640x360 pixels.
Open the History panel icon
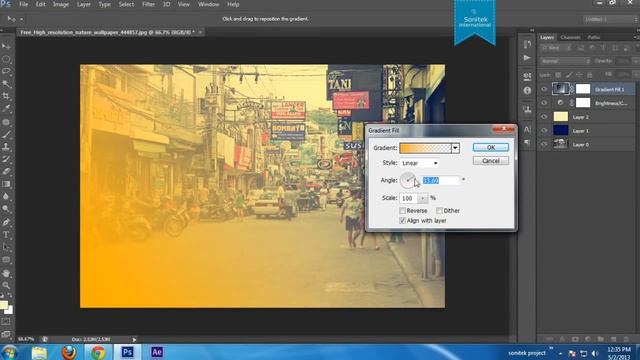527,44
